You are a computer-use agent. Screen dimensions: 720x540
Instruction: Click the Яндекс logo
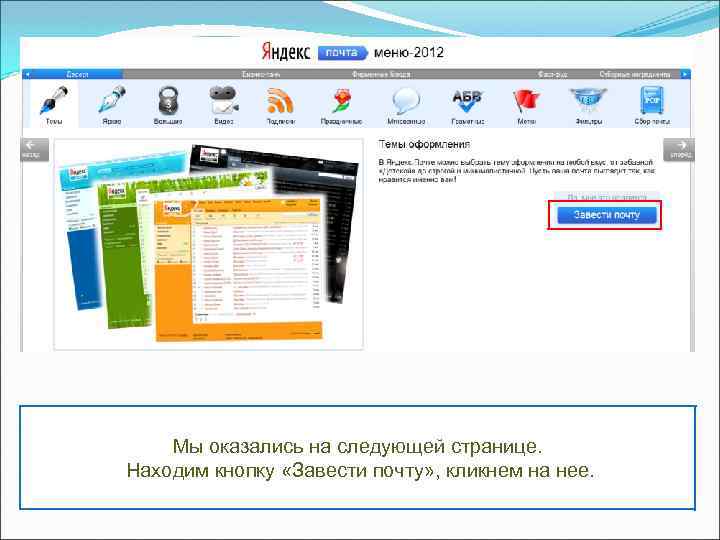pos(286,52)
